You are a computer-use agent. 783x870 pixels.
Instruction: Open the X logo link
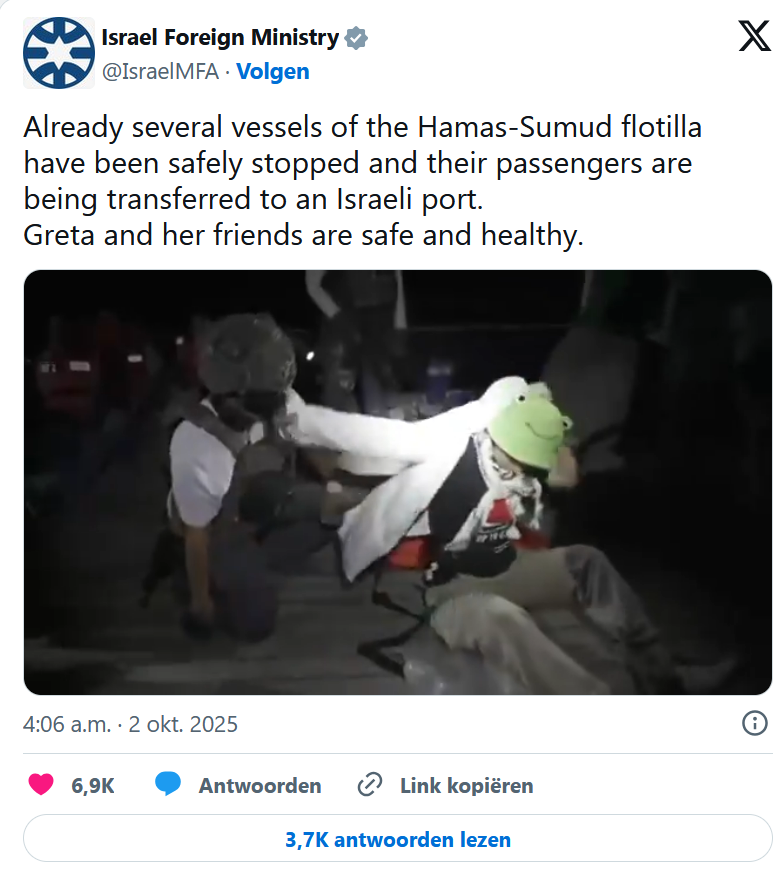coord(754,36)
